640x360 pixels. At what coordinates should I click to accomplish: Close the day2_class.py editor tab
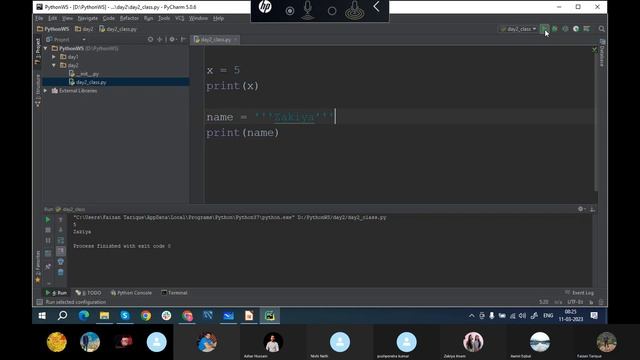pos(236,40)
